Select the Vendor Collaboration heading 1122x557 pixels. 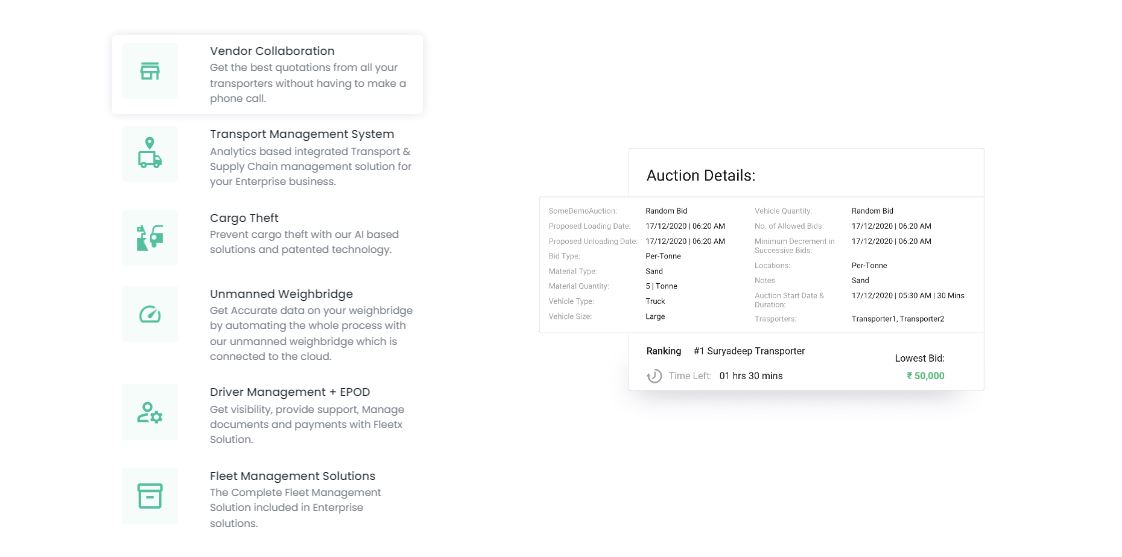click(272, 51)
